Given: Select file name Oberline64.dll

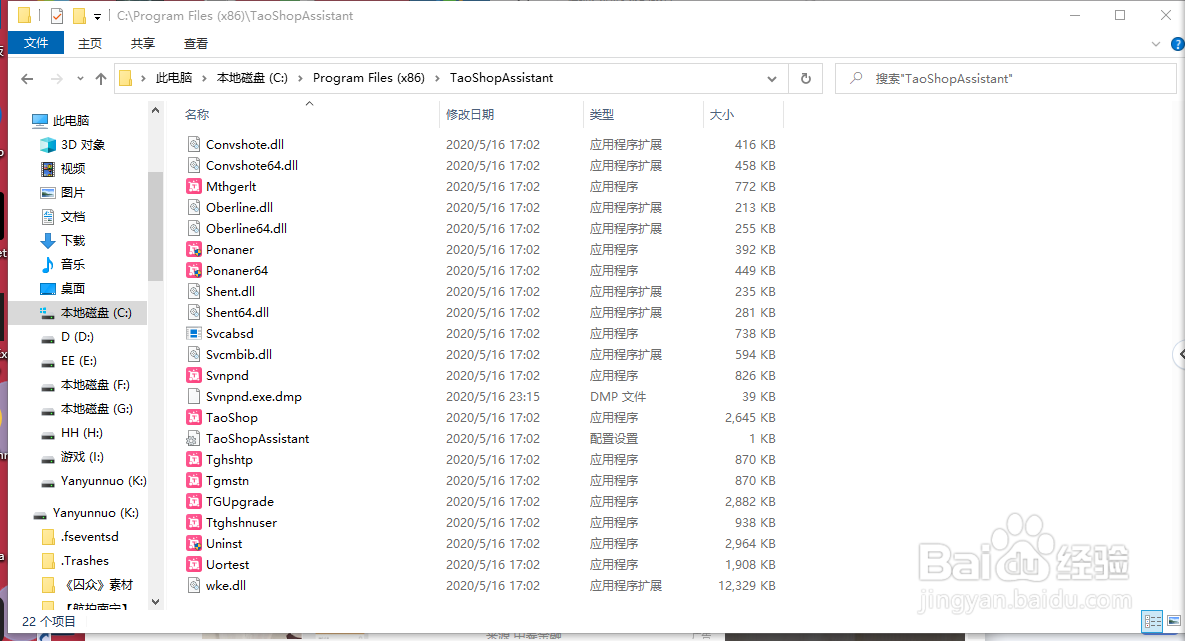Looking at the screenshot, I should click(x=247, y=228).
